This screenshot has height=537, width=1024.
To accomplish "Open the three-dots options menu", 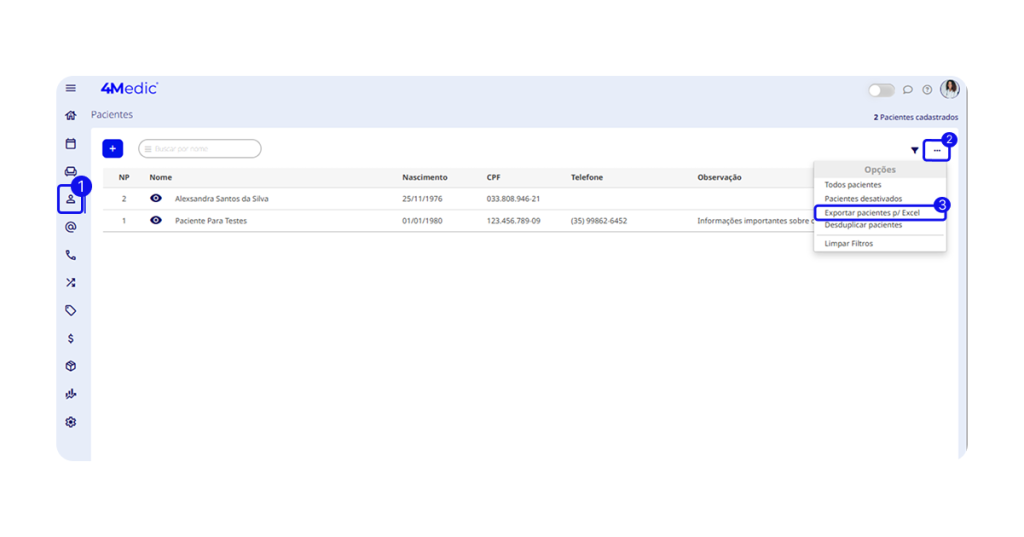I will tap(937, 150).
